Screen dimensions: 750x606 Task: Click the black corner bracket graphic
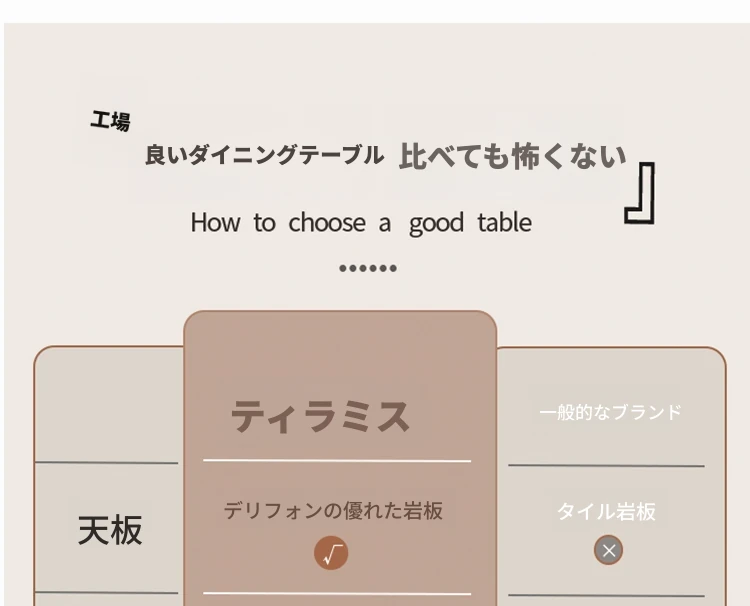pyautogui.click(x=640, y=193)
